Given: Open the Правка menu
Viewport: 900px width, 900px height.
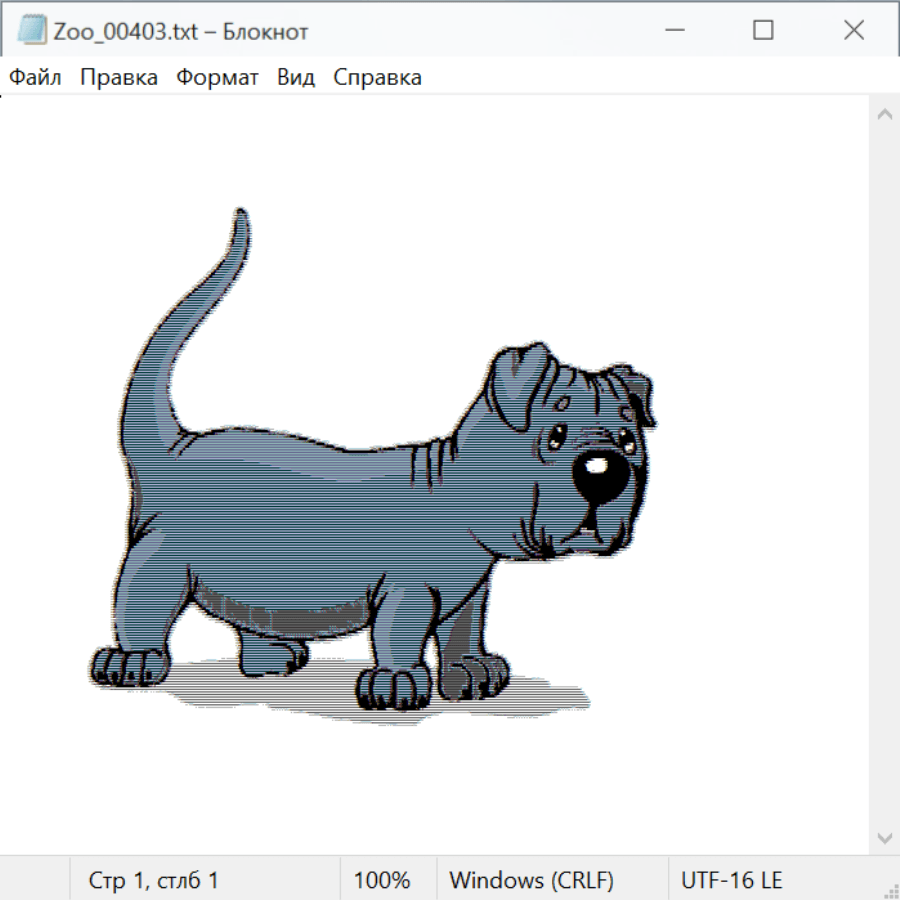Looking at the screenshot, I should point(118,77).
